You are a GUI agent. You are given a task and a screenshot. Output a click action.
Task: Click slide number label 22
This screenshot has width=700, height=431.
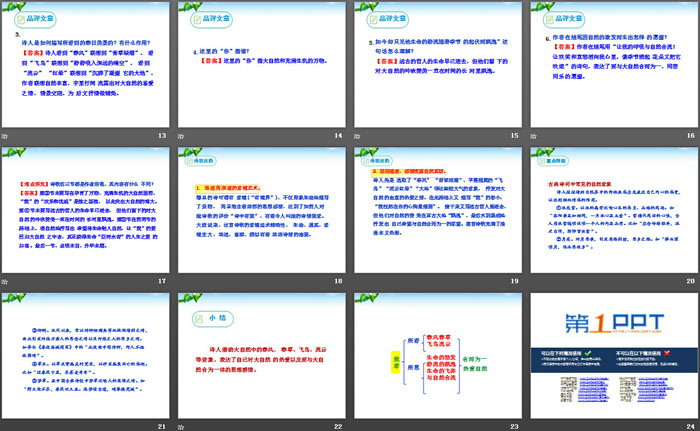pyautogui.click(x=338, y=427)
